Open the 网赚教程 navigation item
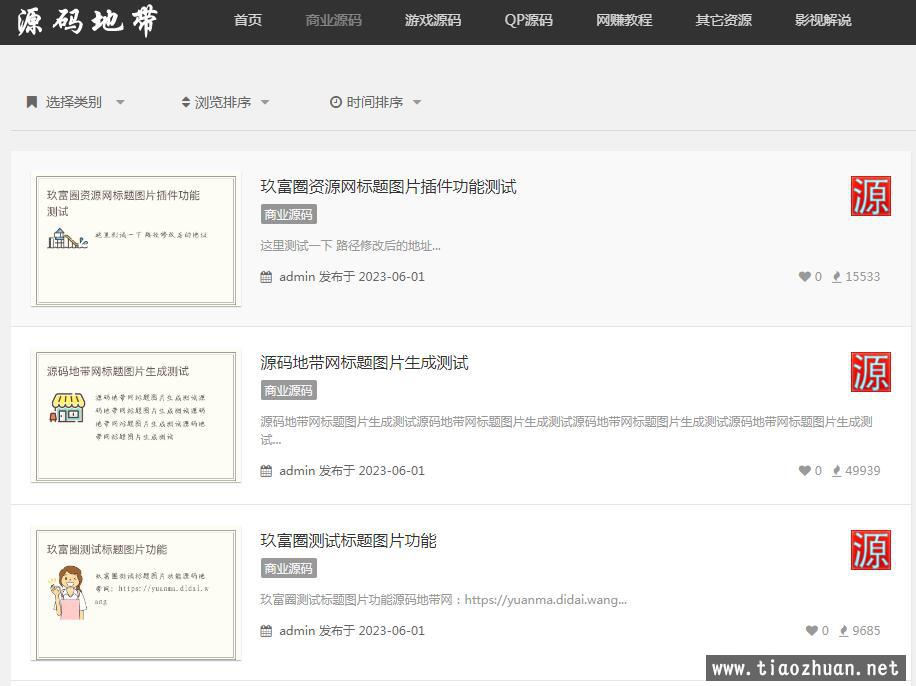Screen dimensions: 916x686 tap(624, 20)
